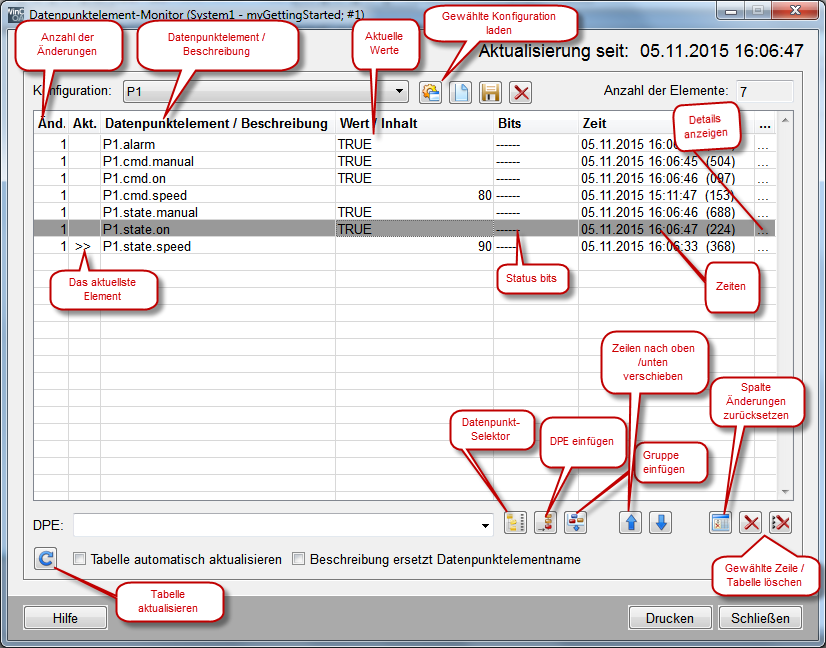The width and height of the screenshot is (826, 648).
Task: Show details via '...' in P1.cmd.speed row
Action: click(763, 195)
